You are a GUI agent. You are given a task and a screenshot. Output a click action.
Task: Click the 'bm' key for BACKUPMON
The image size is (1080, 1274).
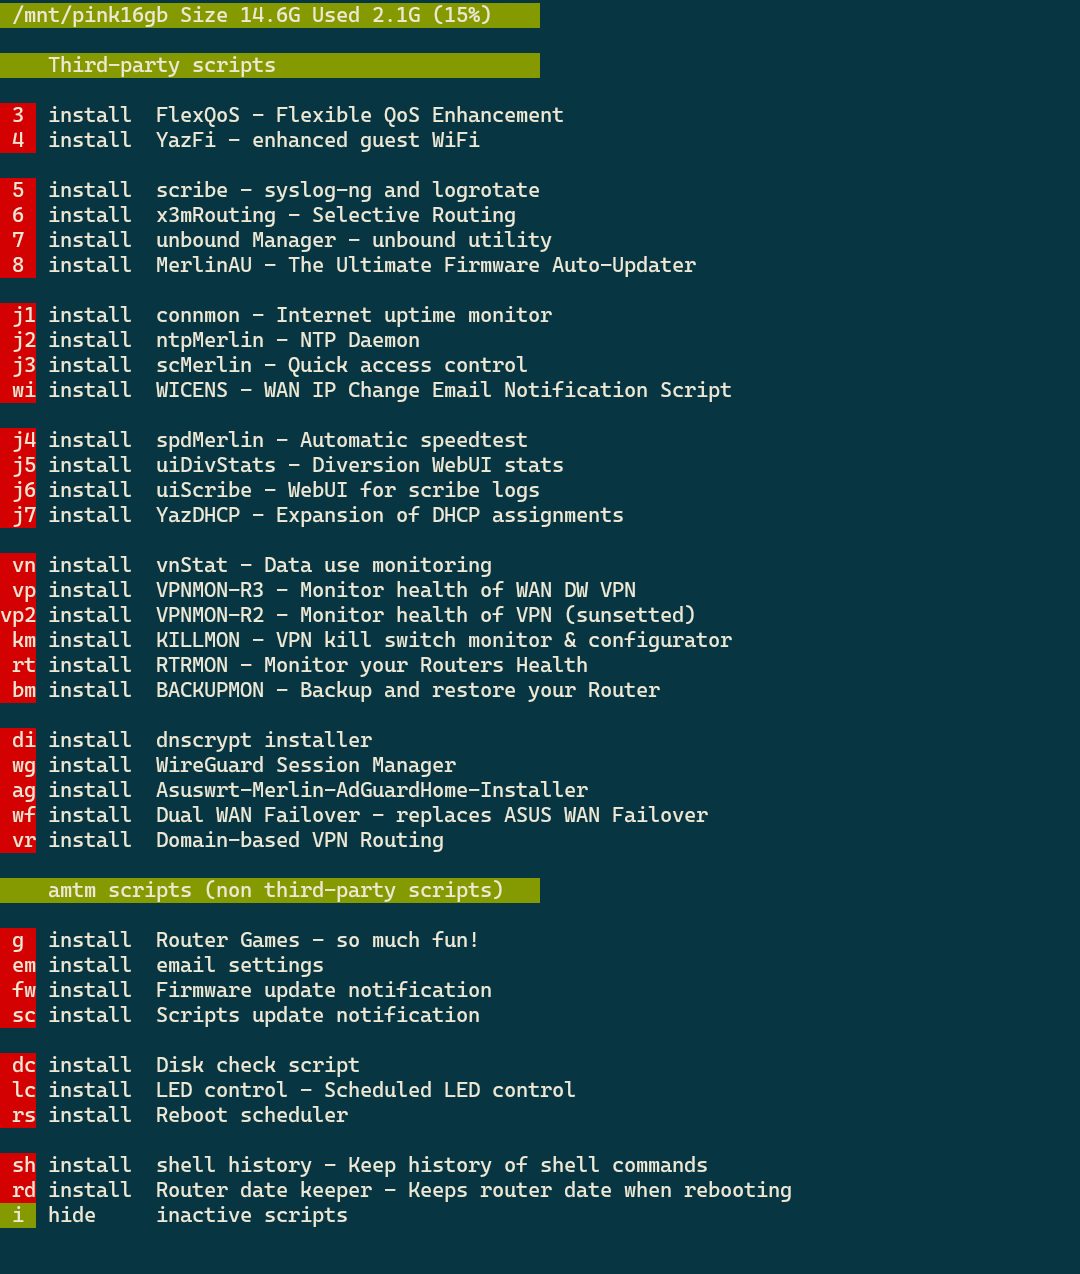(x=22, y=690)
